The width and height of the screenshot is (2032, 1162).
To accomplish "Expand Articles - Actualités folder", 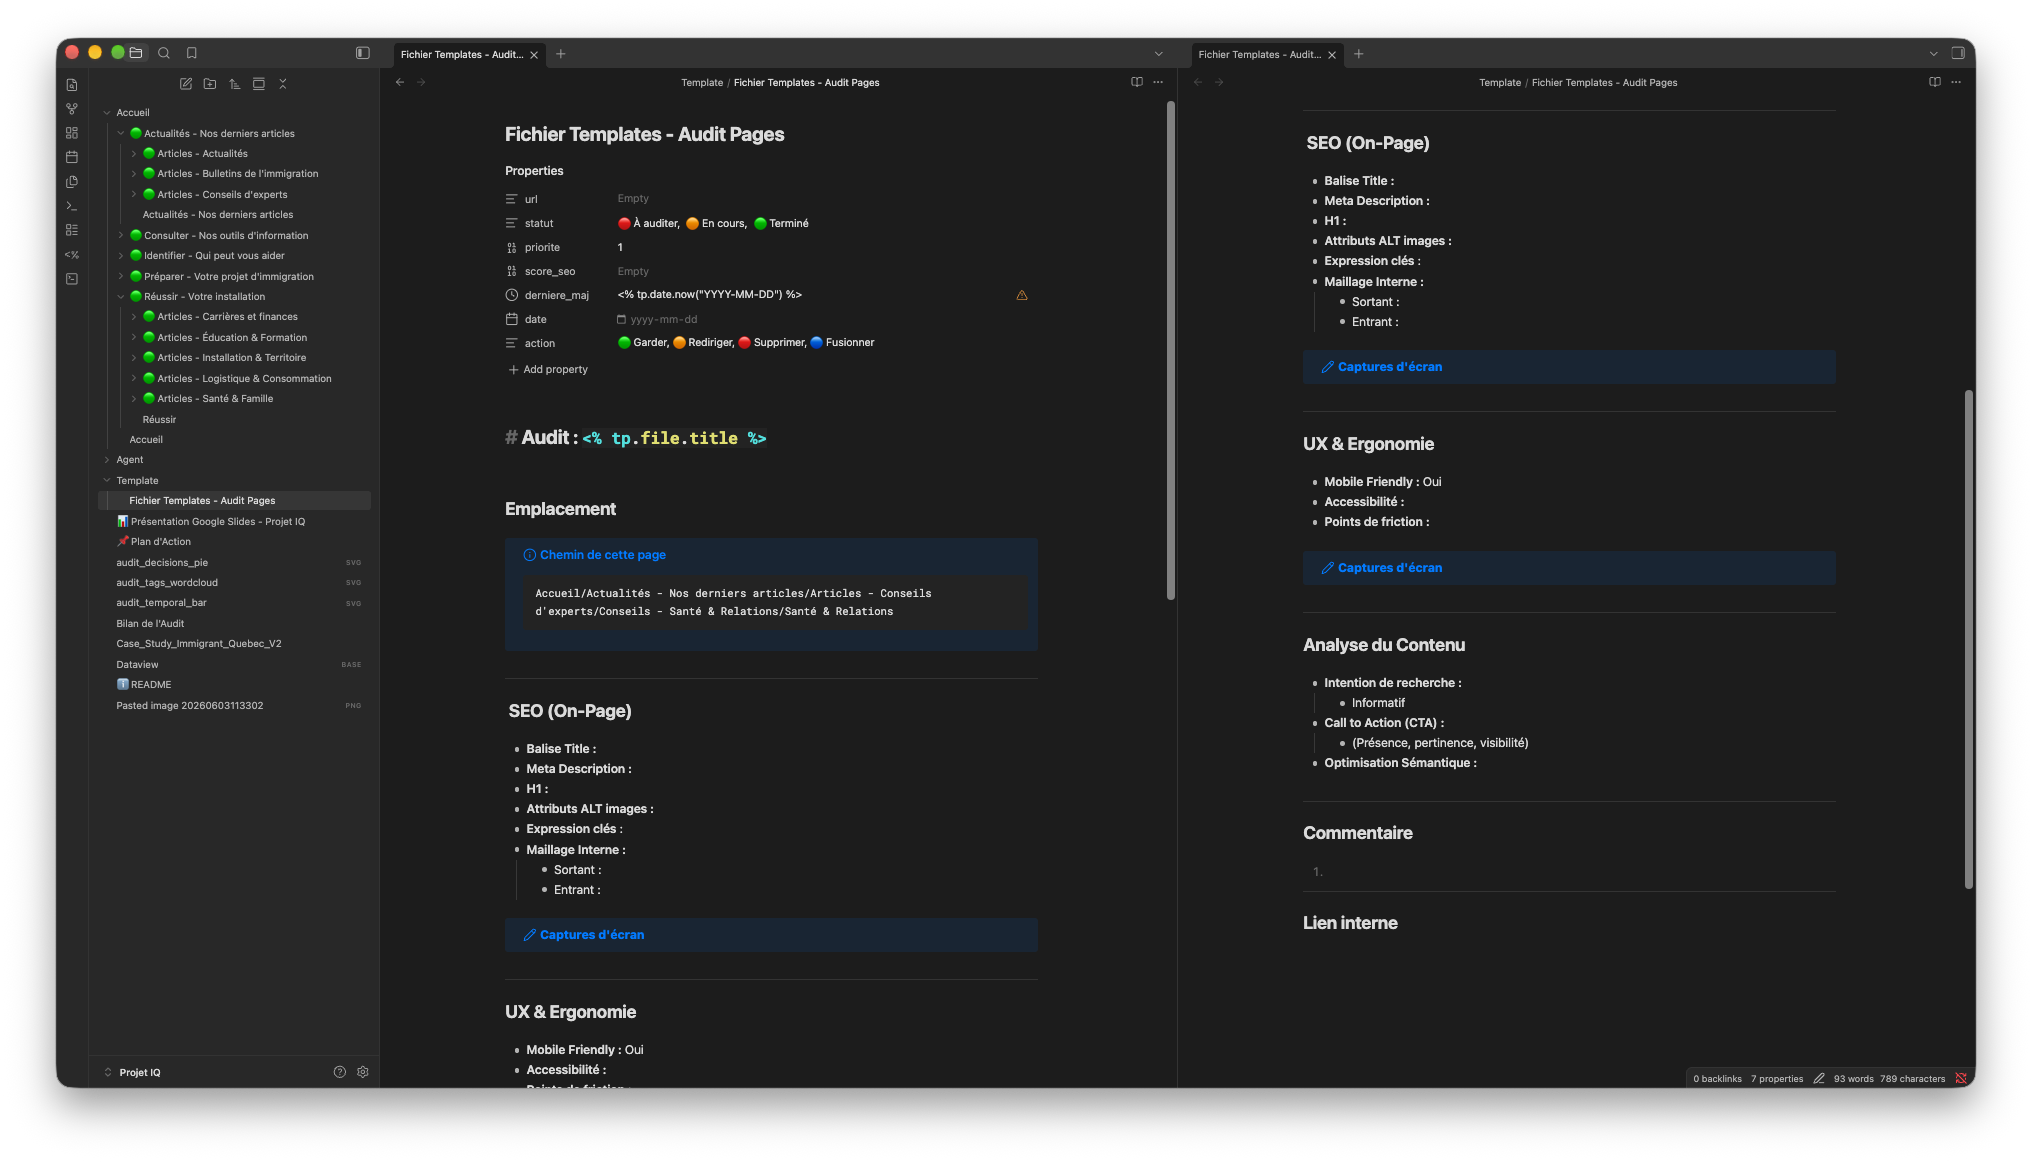I will [x=134, y=153].
